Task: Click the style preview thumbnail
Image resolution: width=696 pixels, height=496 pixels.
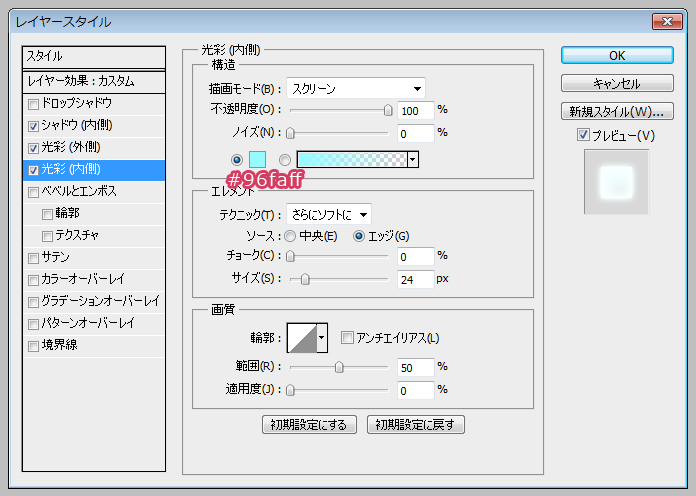Action: tap(617, 182)
